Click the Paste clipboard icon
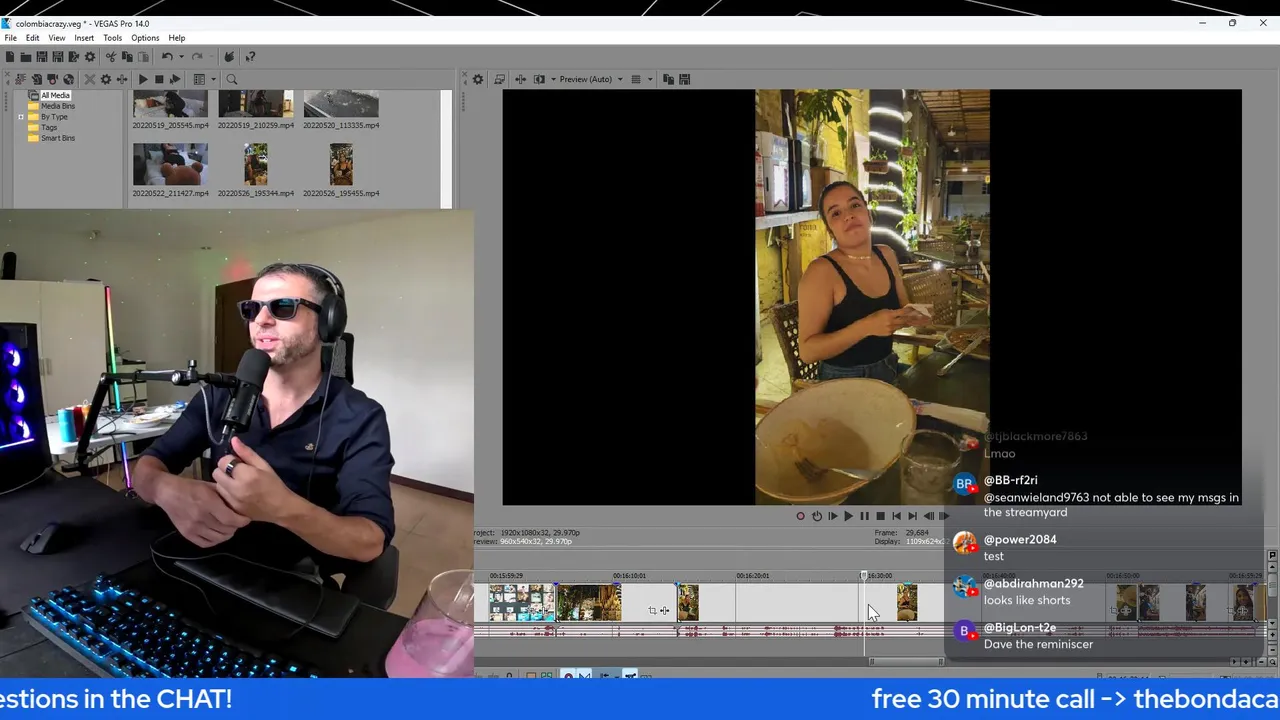The width and height of the screenshot is (1280, 720). [x=143, y=57]
